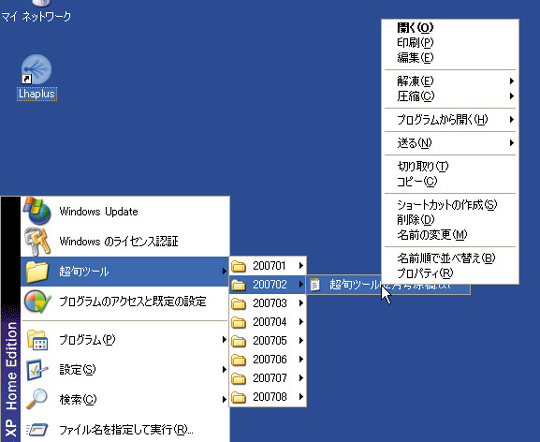Expand the 200701 submenu arrow

click(x=301, y=266)
